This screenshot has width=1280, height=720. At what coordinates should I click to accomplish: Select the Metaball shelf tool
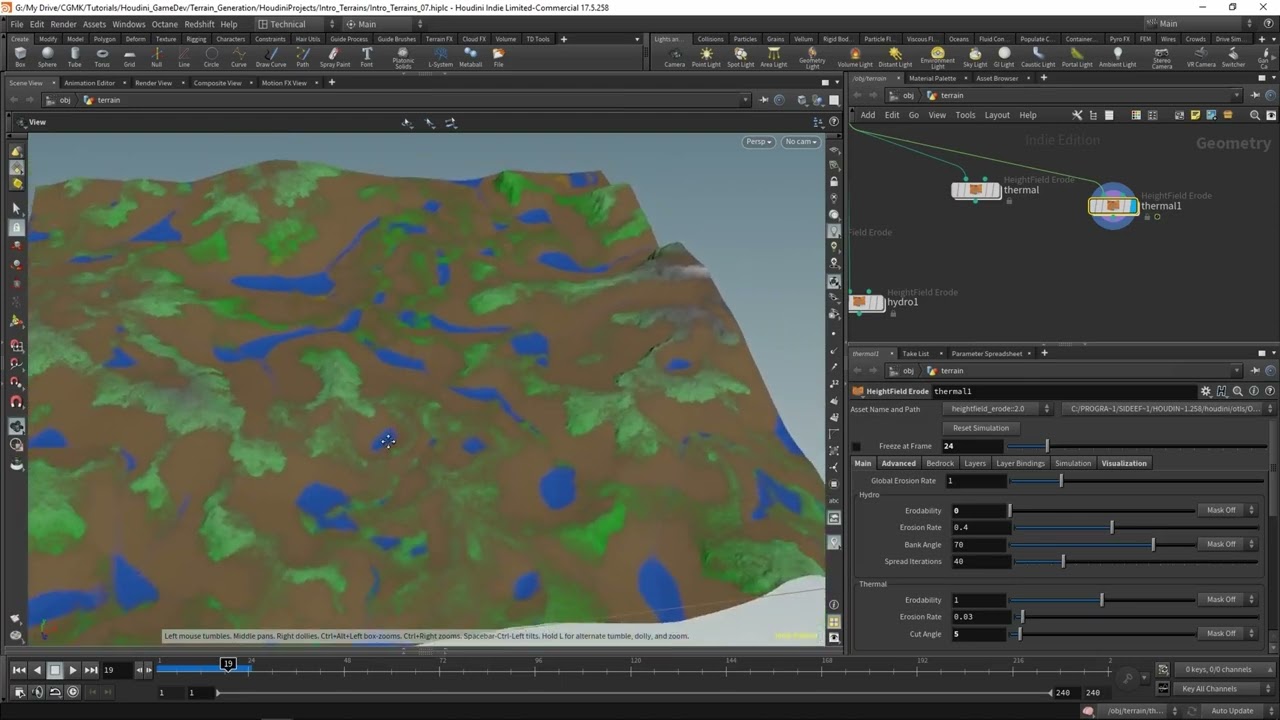(471, 57)
